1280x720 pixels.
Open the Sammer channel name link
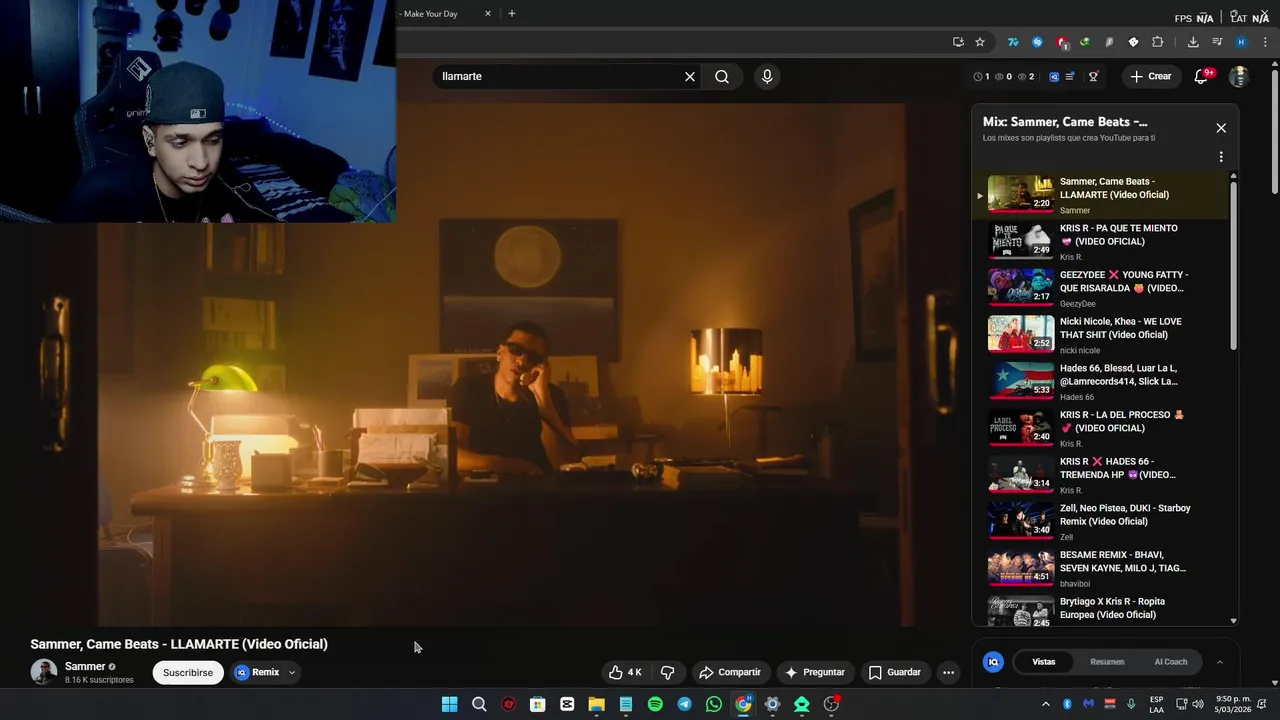click(x=85, y=666)
